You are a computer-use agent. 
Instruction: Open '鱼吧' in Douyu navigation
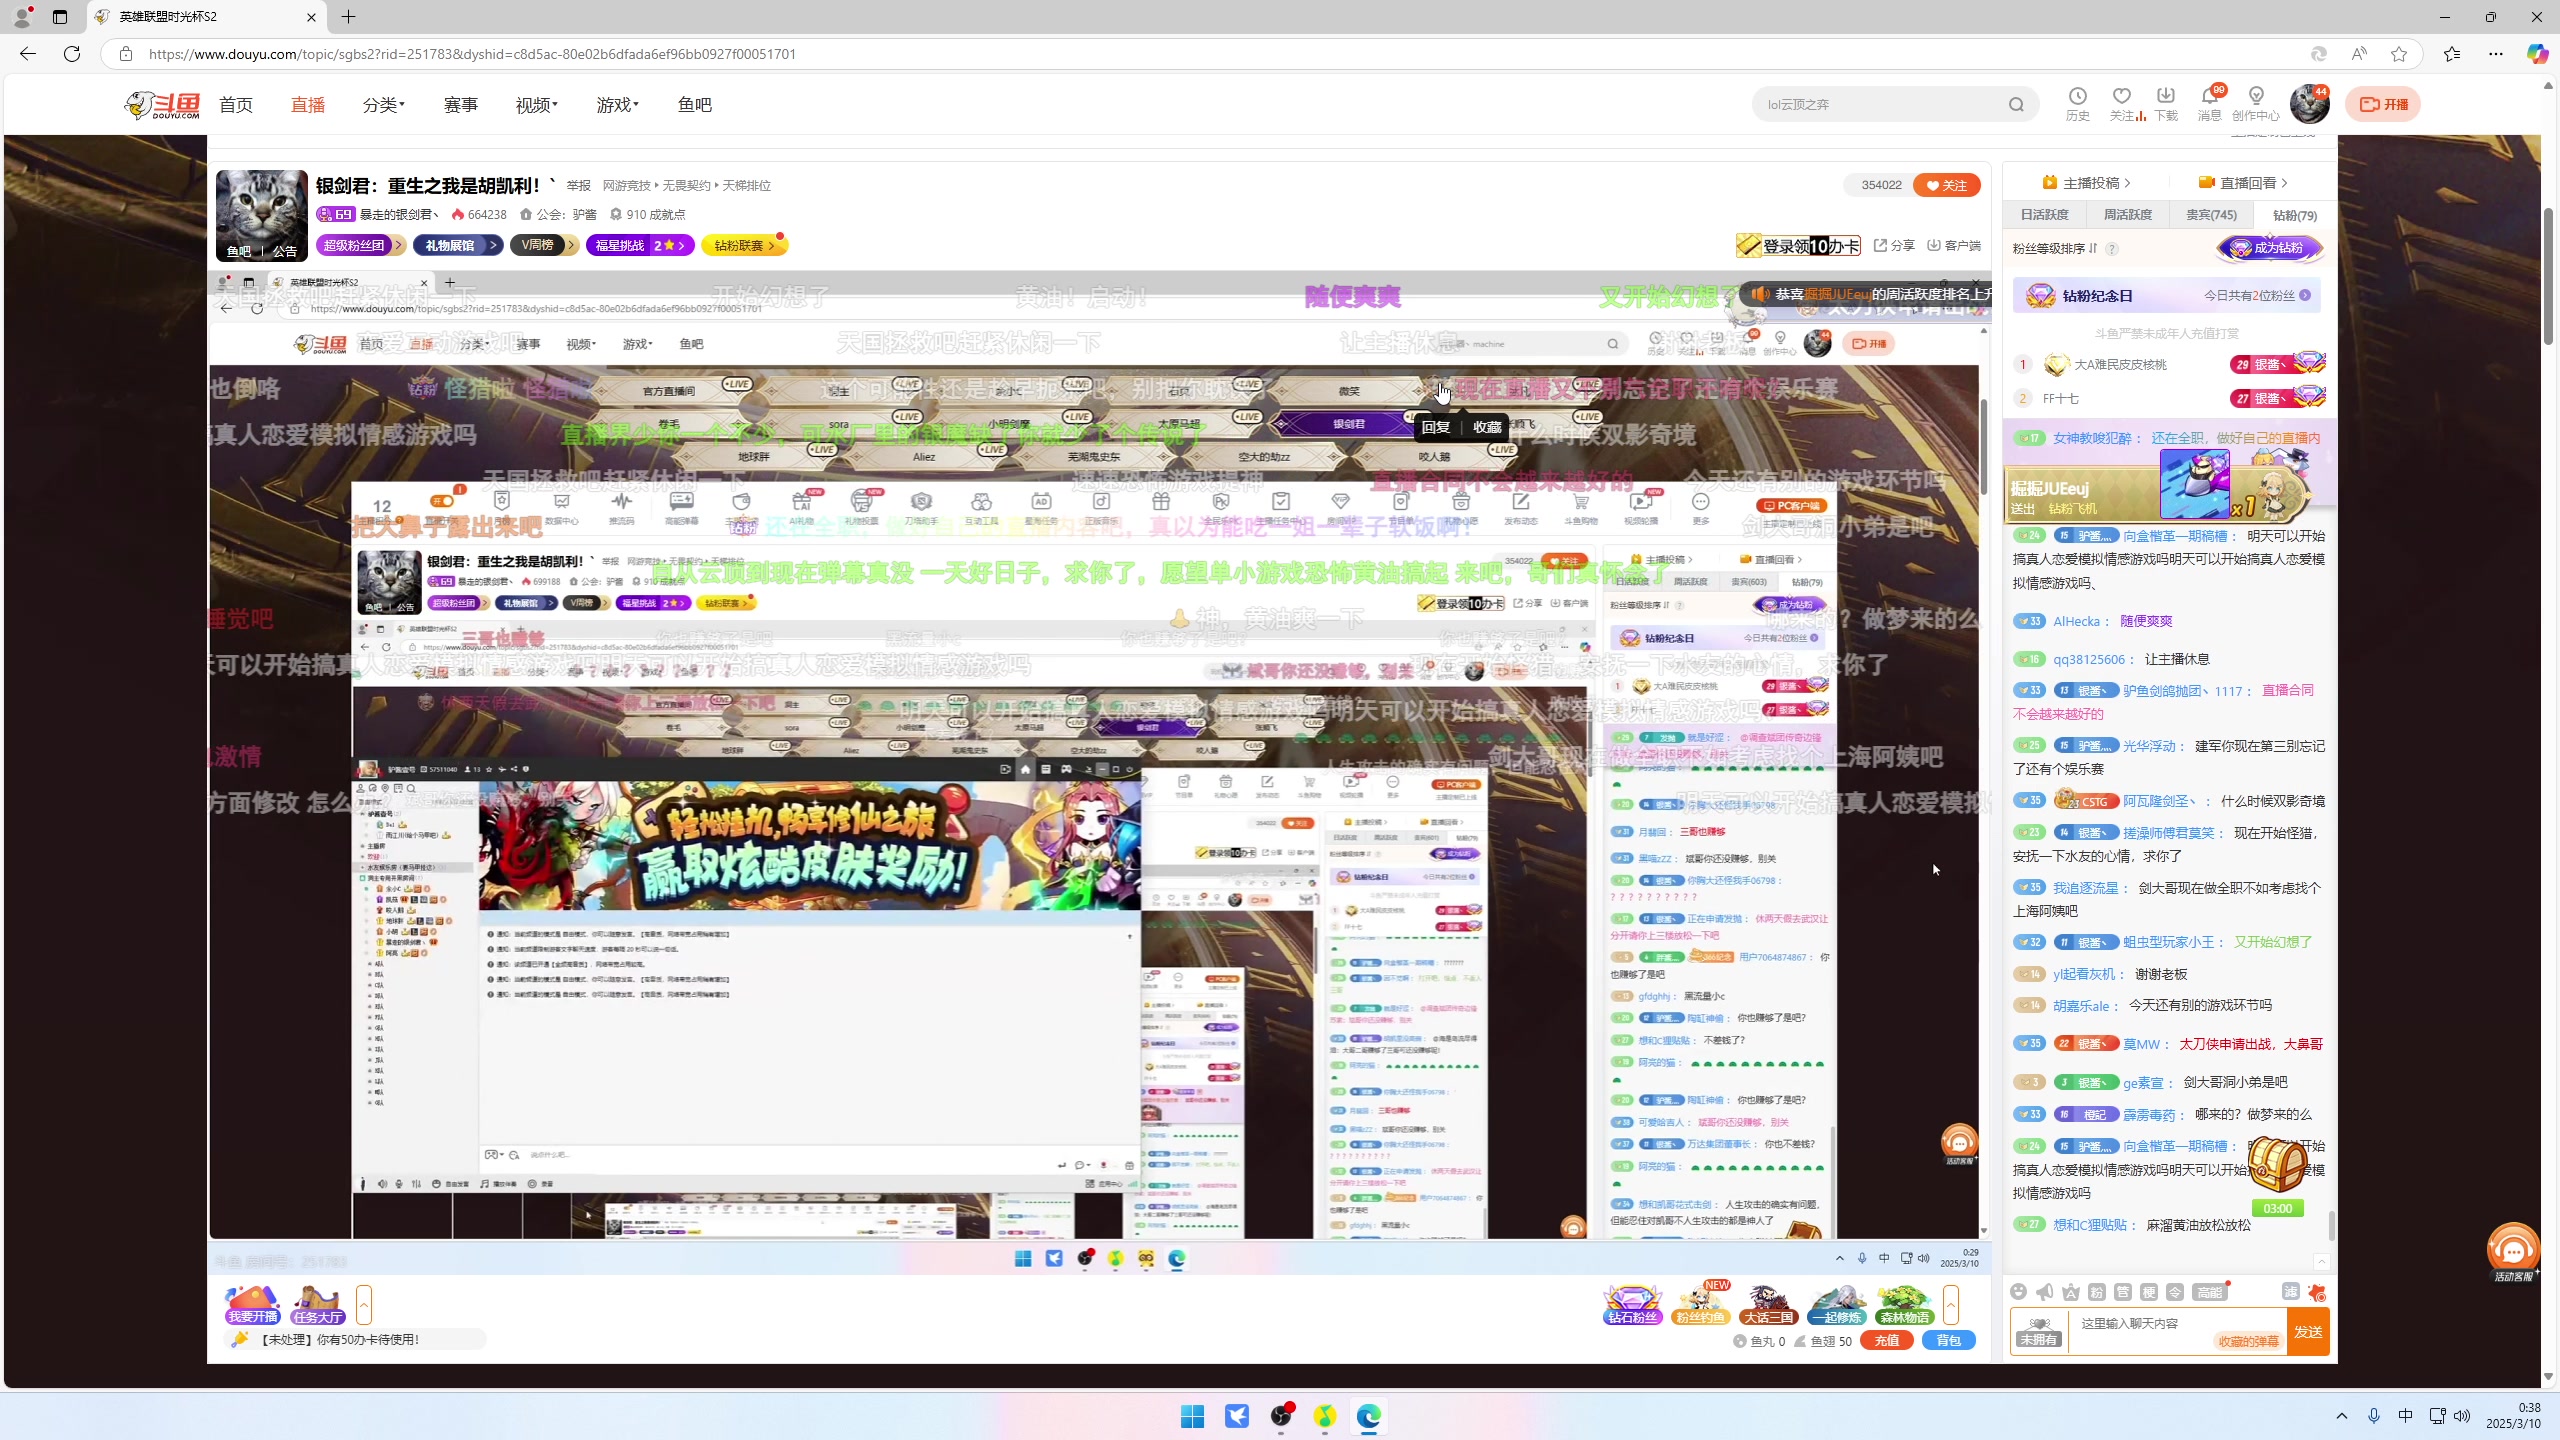pos(695,105)
